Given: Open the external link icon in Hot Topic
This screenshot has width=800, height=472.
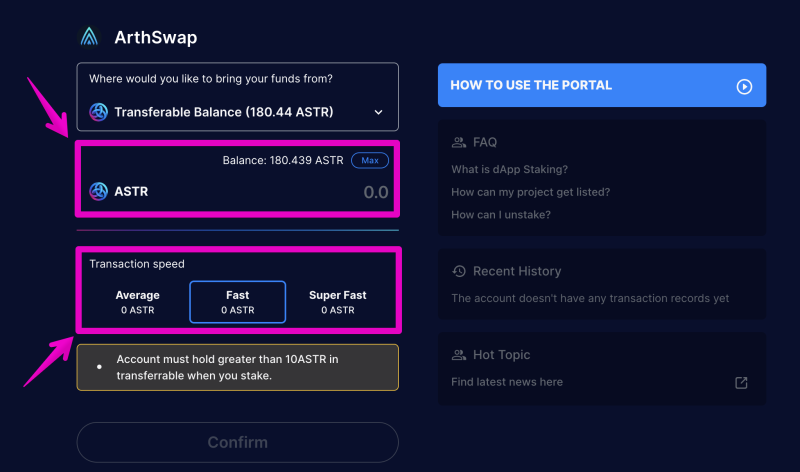Looking at the screenshot, I should pos(741,383).
